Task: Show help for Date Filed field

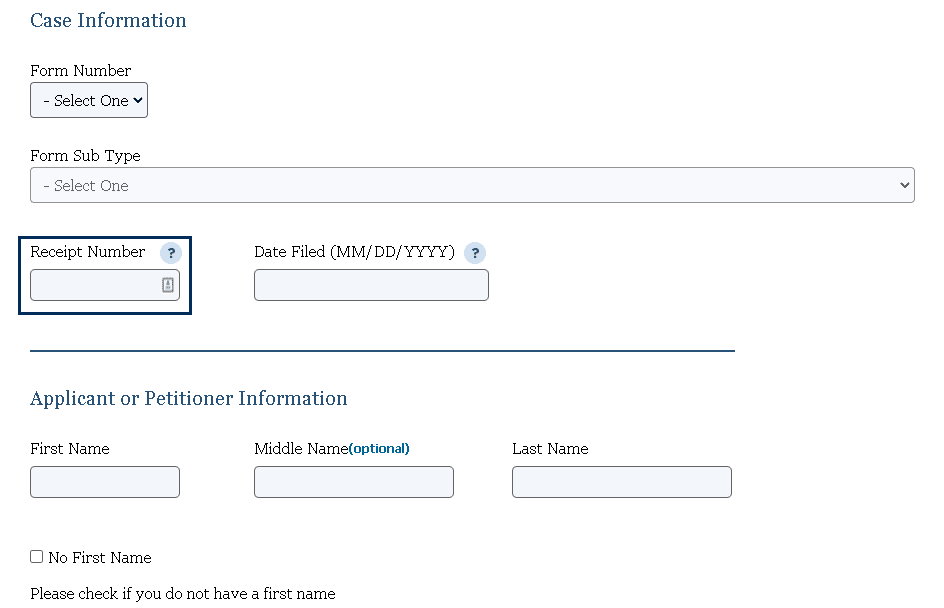Action: click(475, 253)
